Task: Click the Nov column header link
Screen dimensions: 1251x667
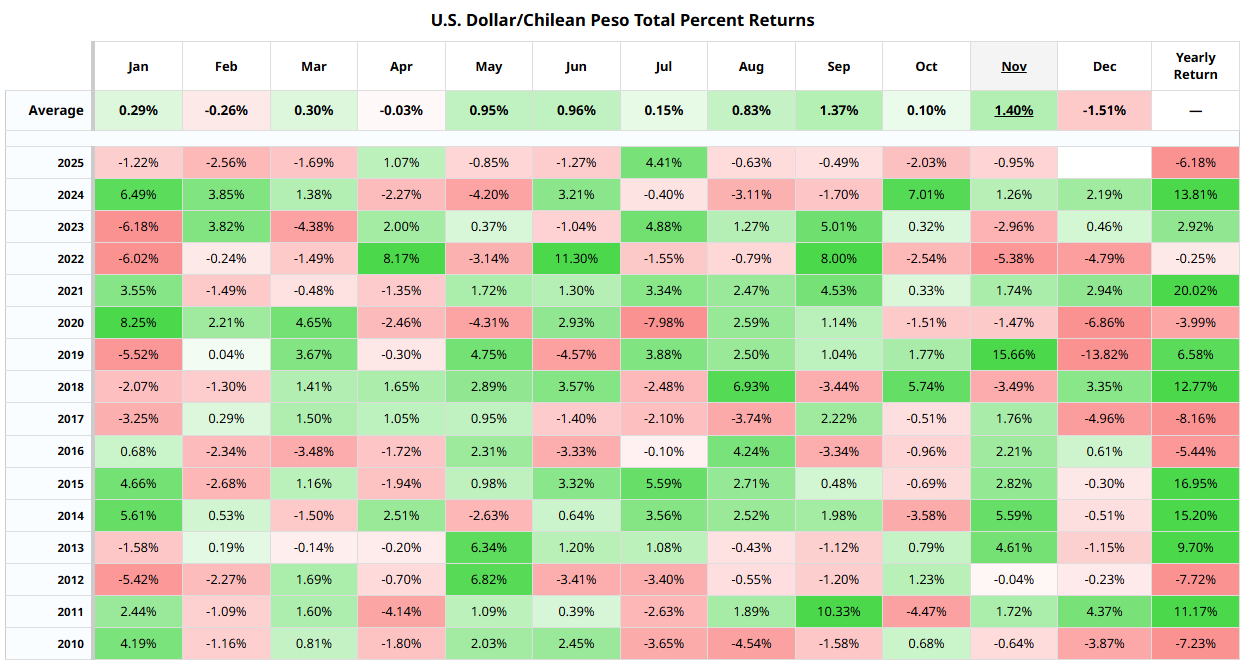Action: click(1014, 66)
